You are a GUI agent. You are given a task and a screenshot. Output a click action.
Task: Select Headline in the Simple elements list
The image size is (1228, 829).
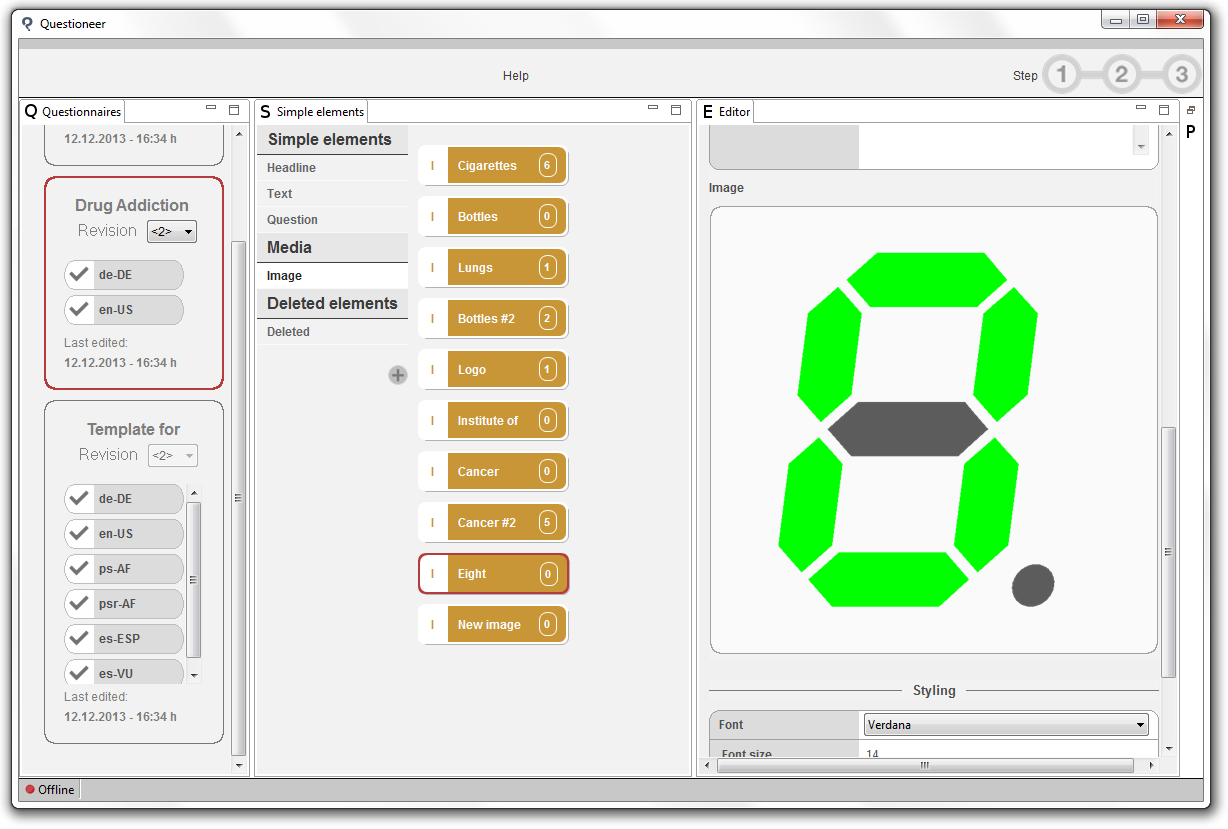[x=332, y=168]
